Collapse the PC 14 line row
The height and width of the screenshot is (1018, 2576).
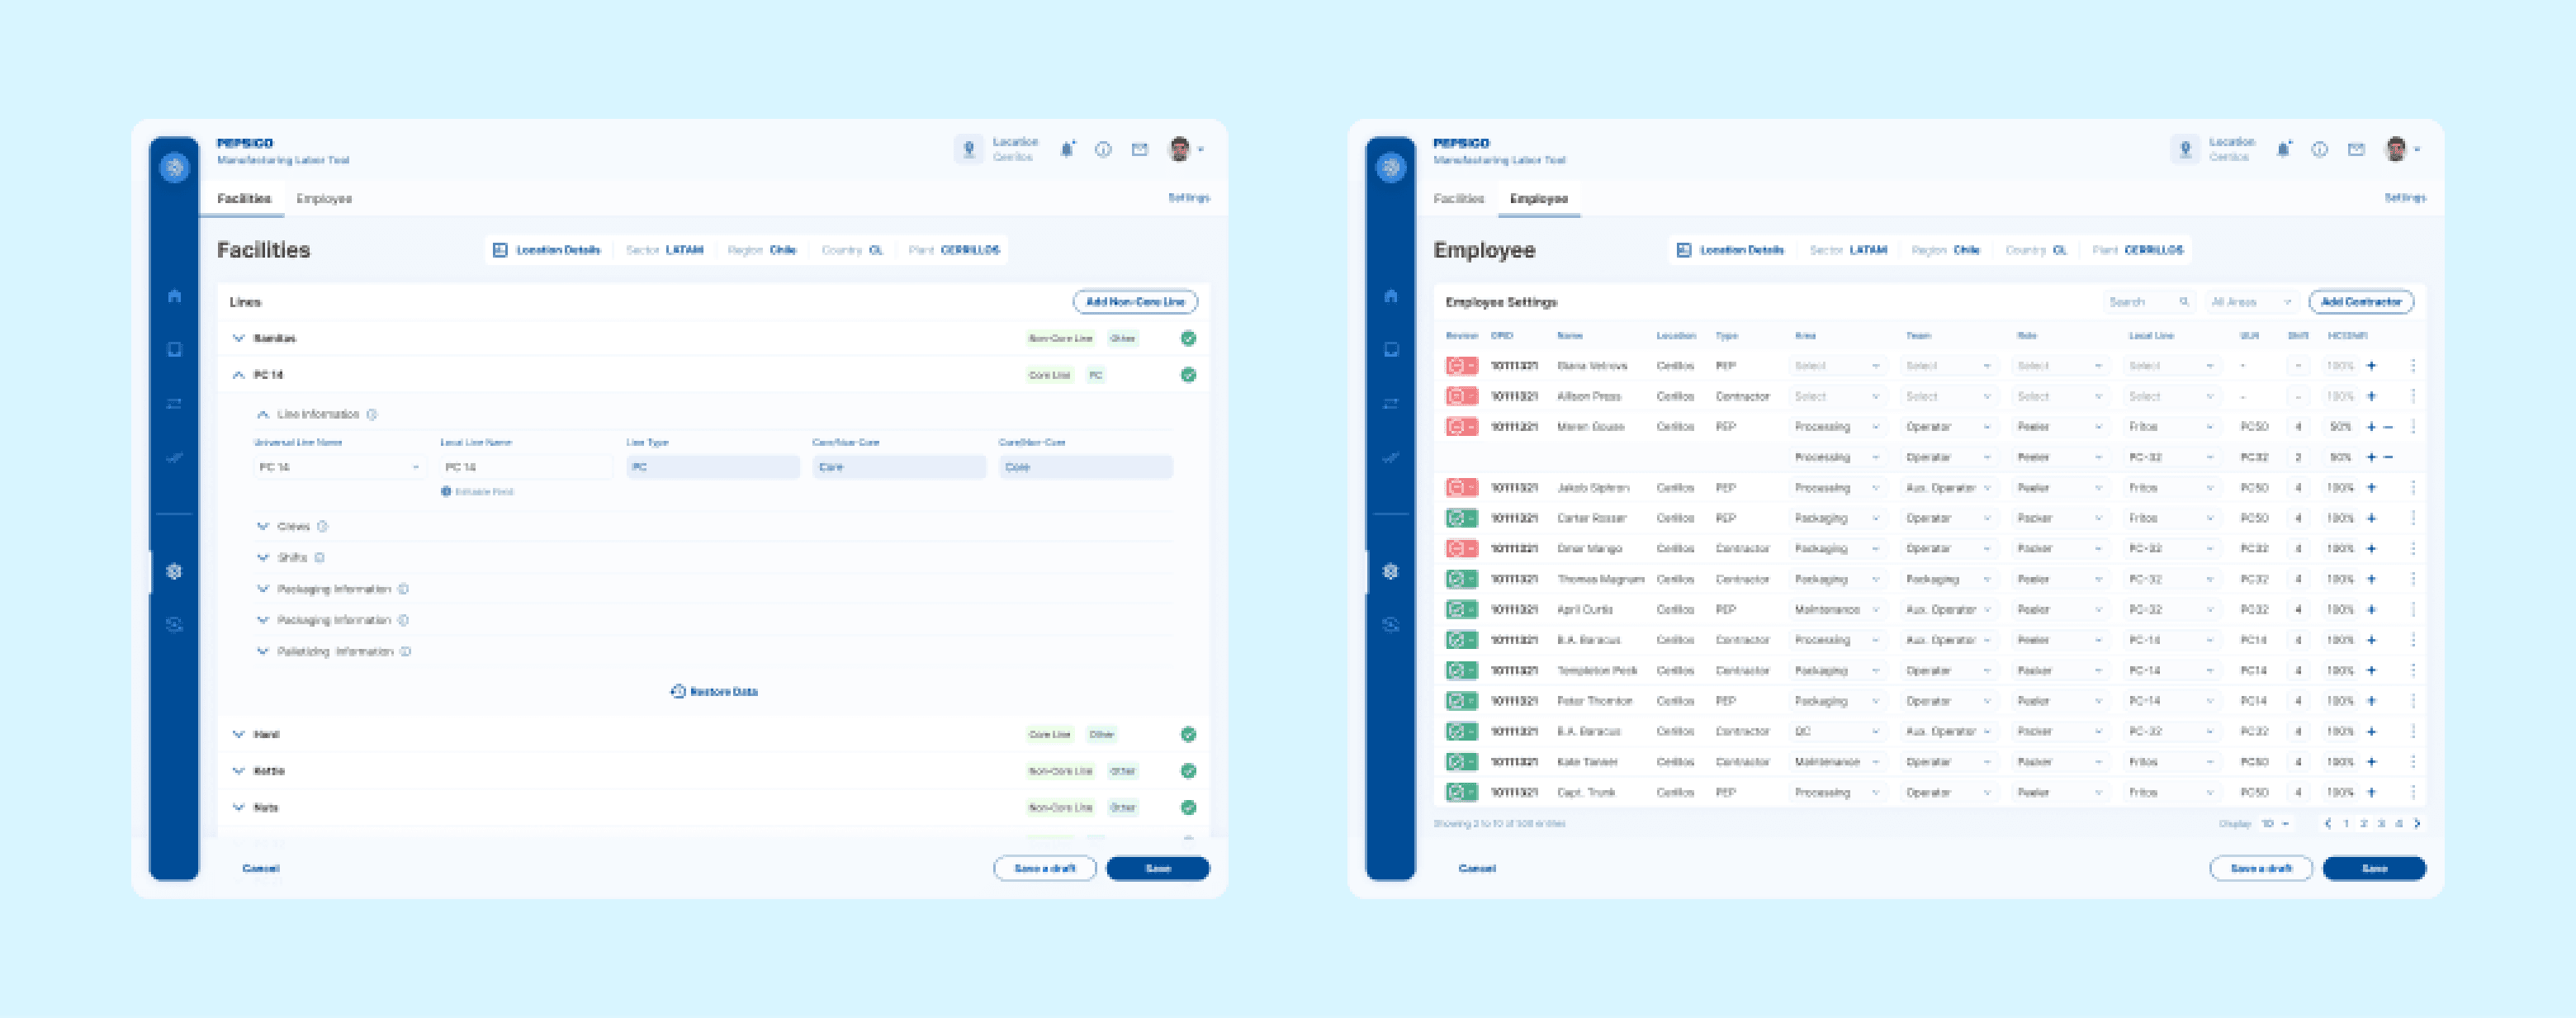tap(239, 375)
